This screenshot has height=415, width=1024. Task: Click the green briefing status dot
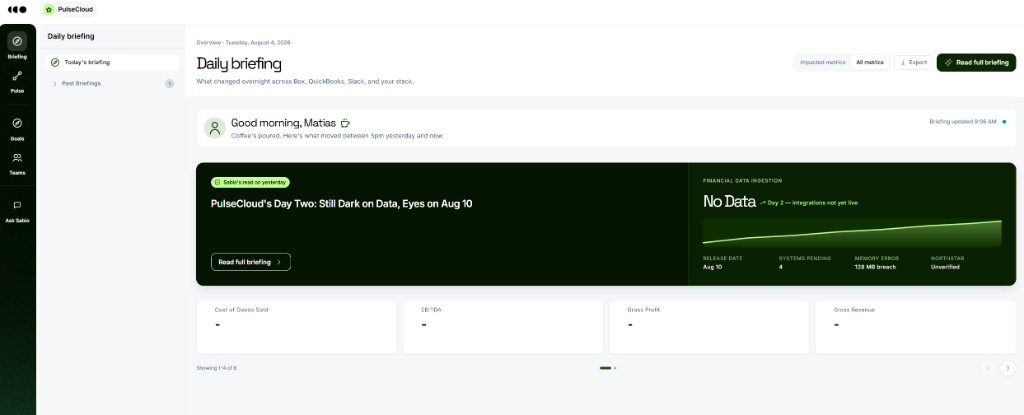click(x=1004, y=122)
